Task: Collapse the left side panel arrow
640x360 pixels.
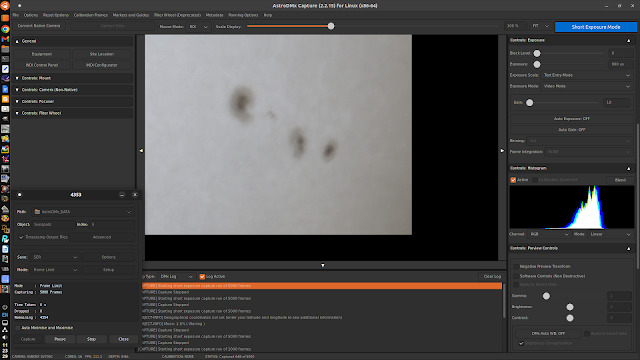Action: [x=141, y=151]
